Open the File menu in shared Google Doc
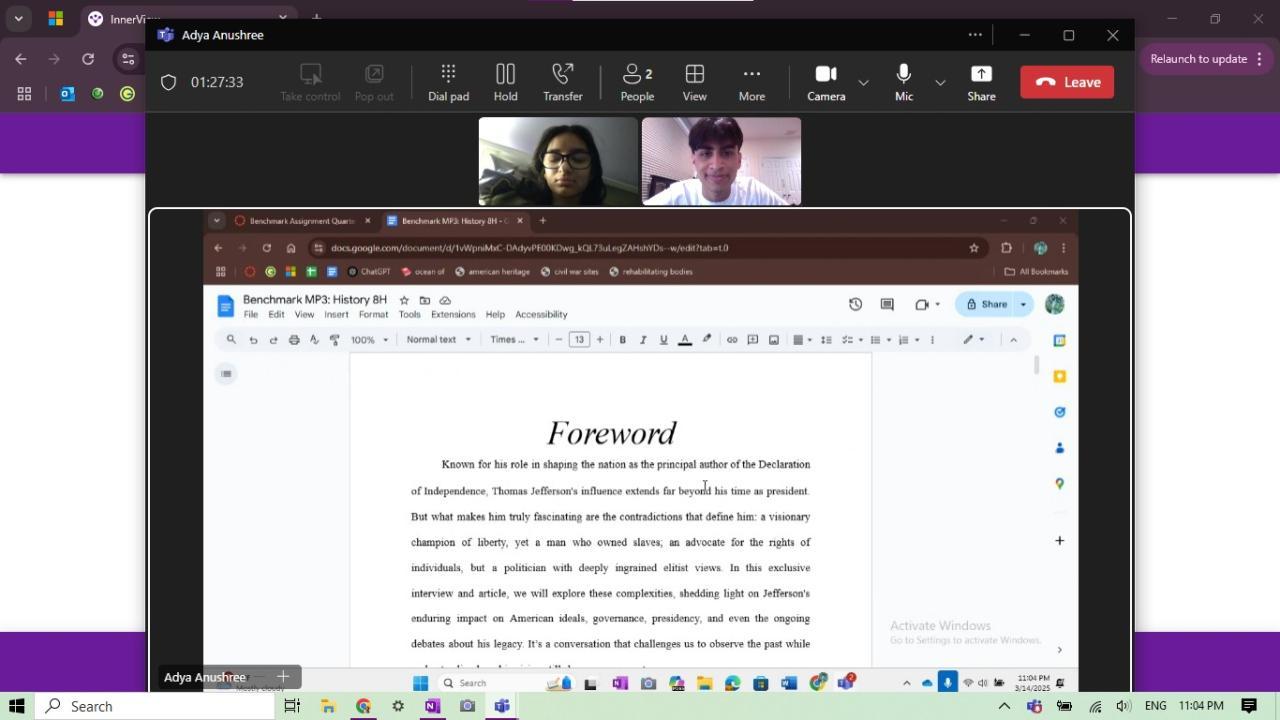This screenshot has width=1280, height=720. coord(251,314)
